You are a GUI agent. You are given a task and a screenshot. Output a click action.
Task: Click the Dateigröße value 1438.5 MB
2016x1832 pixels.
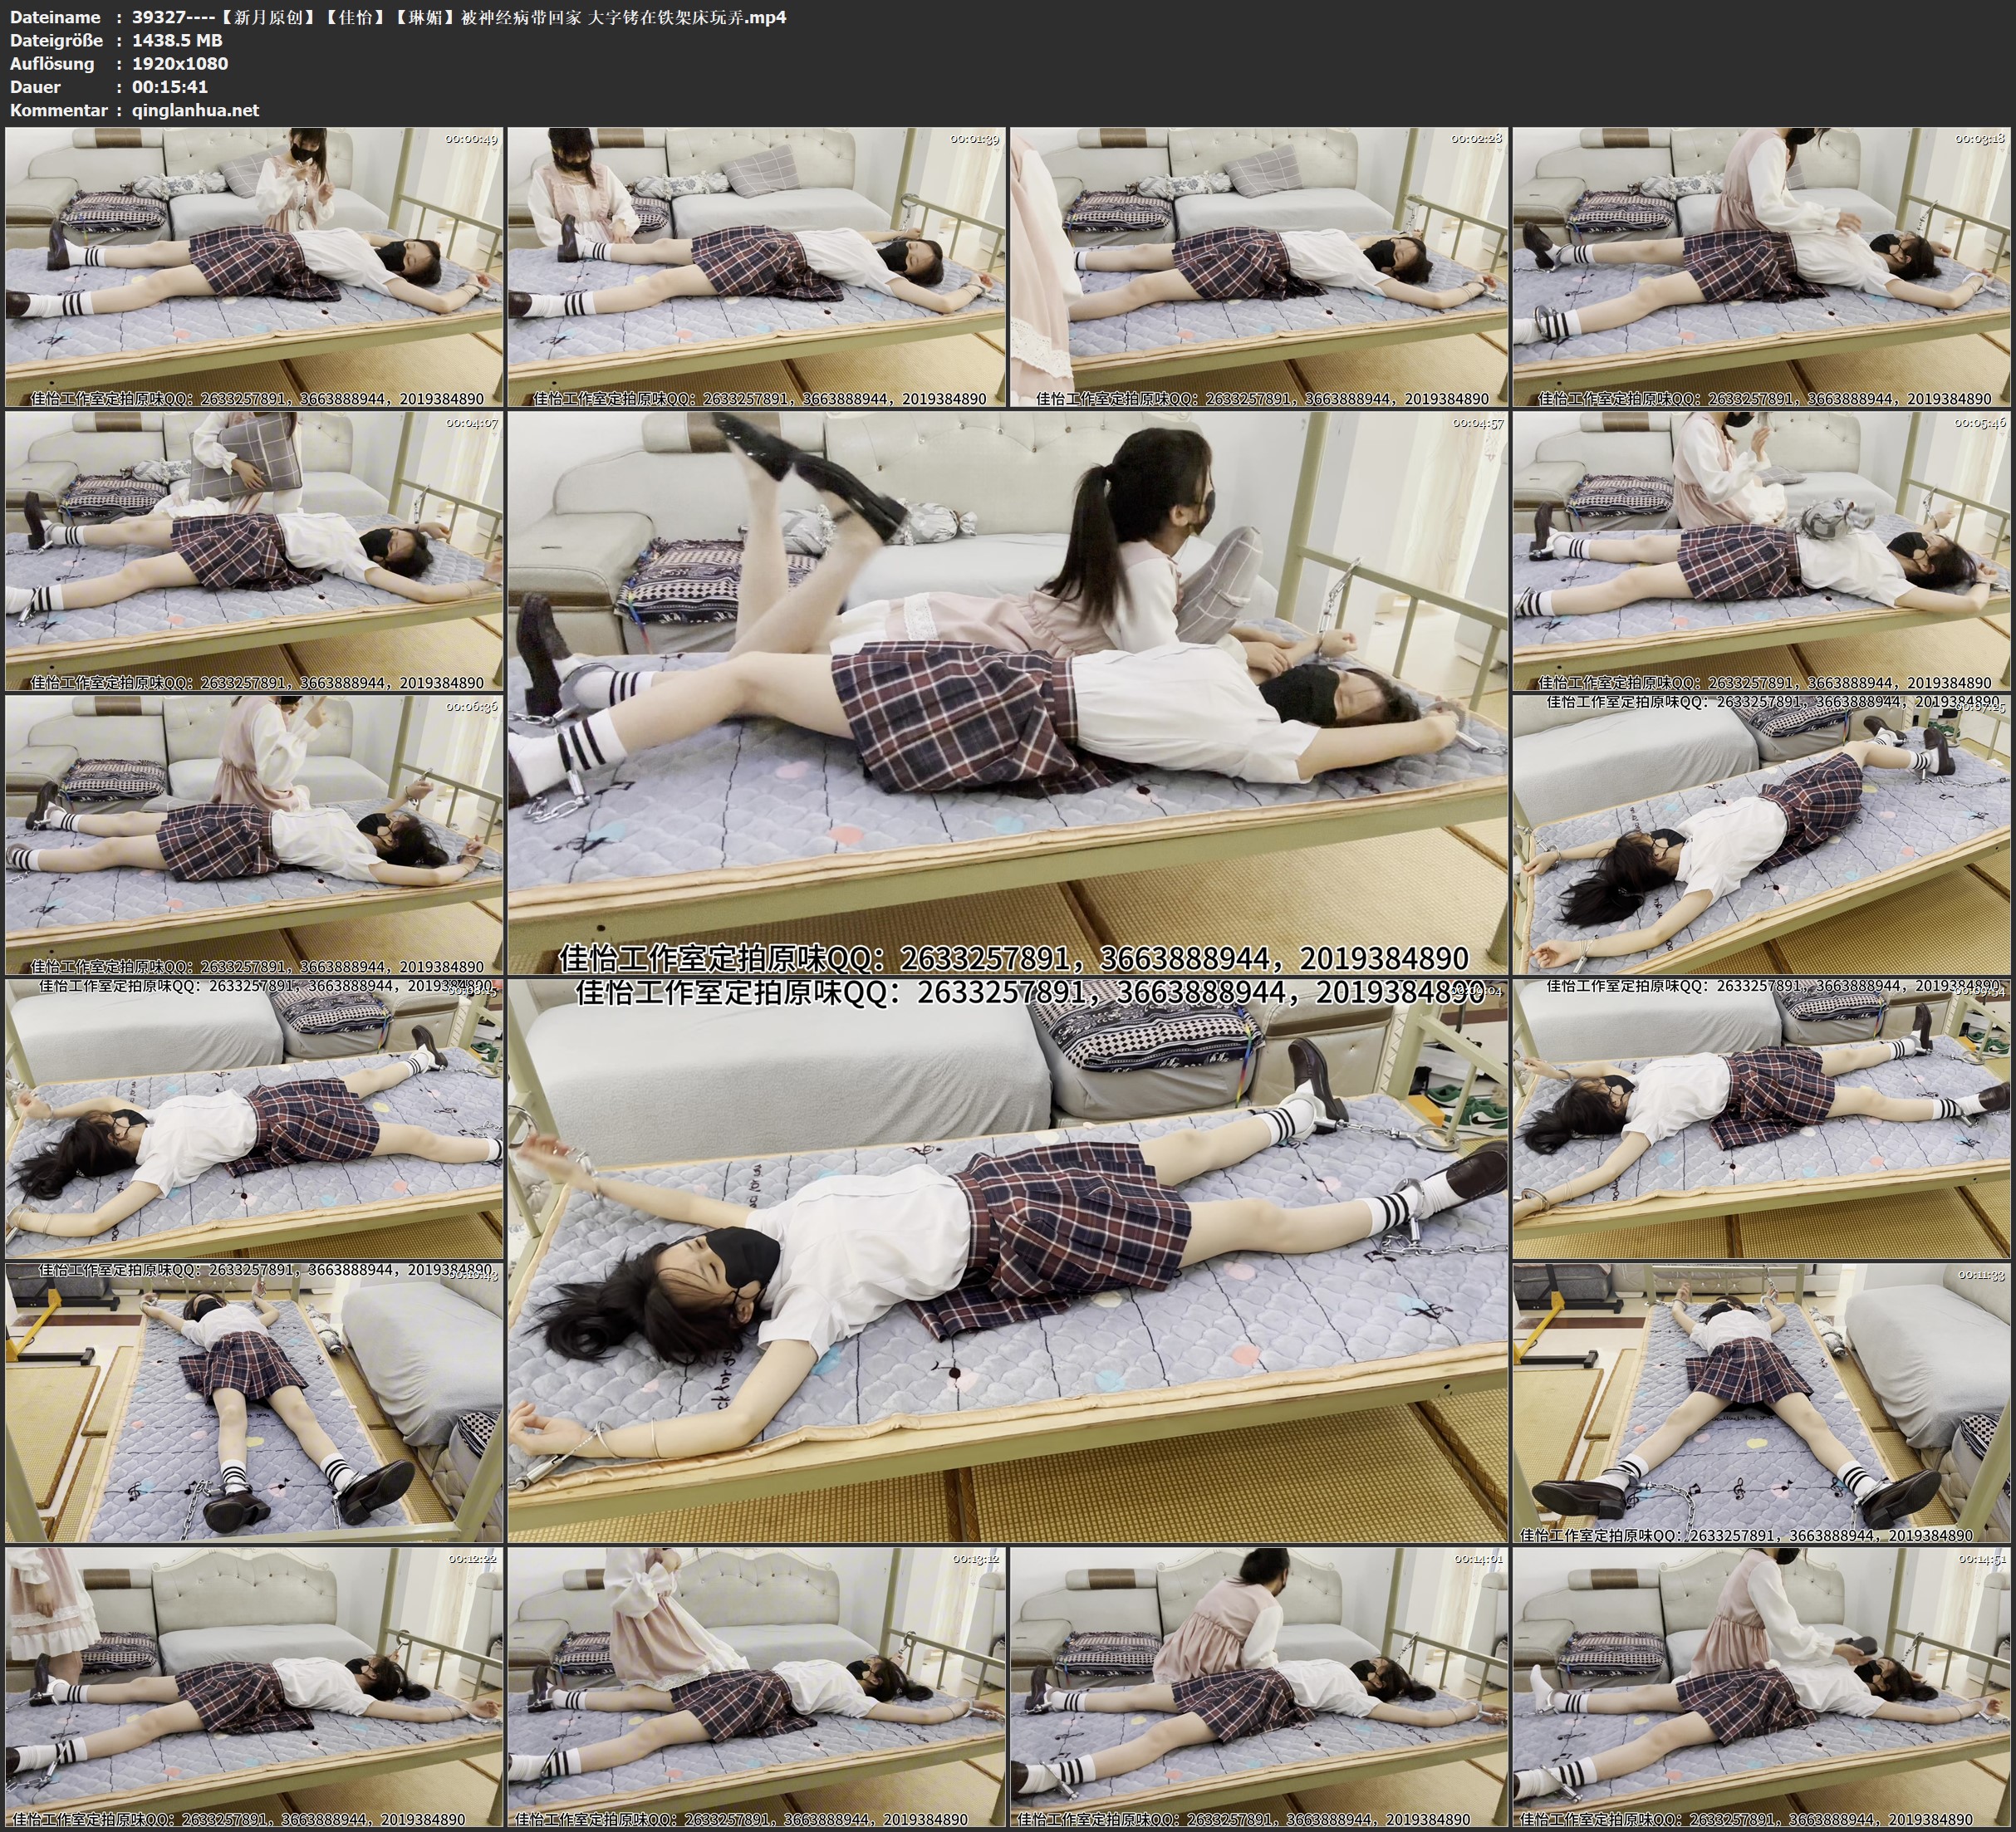pyautogui.click(x=177, y=40)
